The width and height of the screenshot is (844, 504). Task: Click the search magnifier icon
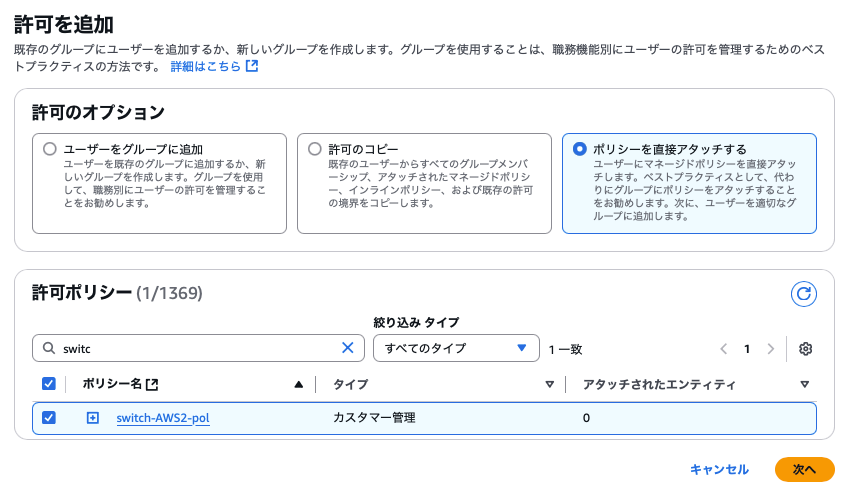48,348
